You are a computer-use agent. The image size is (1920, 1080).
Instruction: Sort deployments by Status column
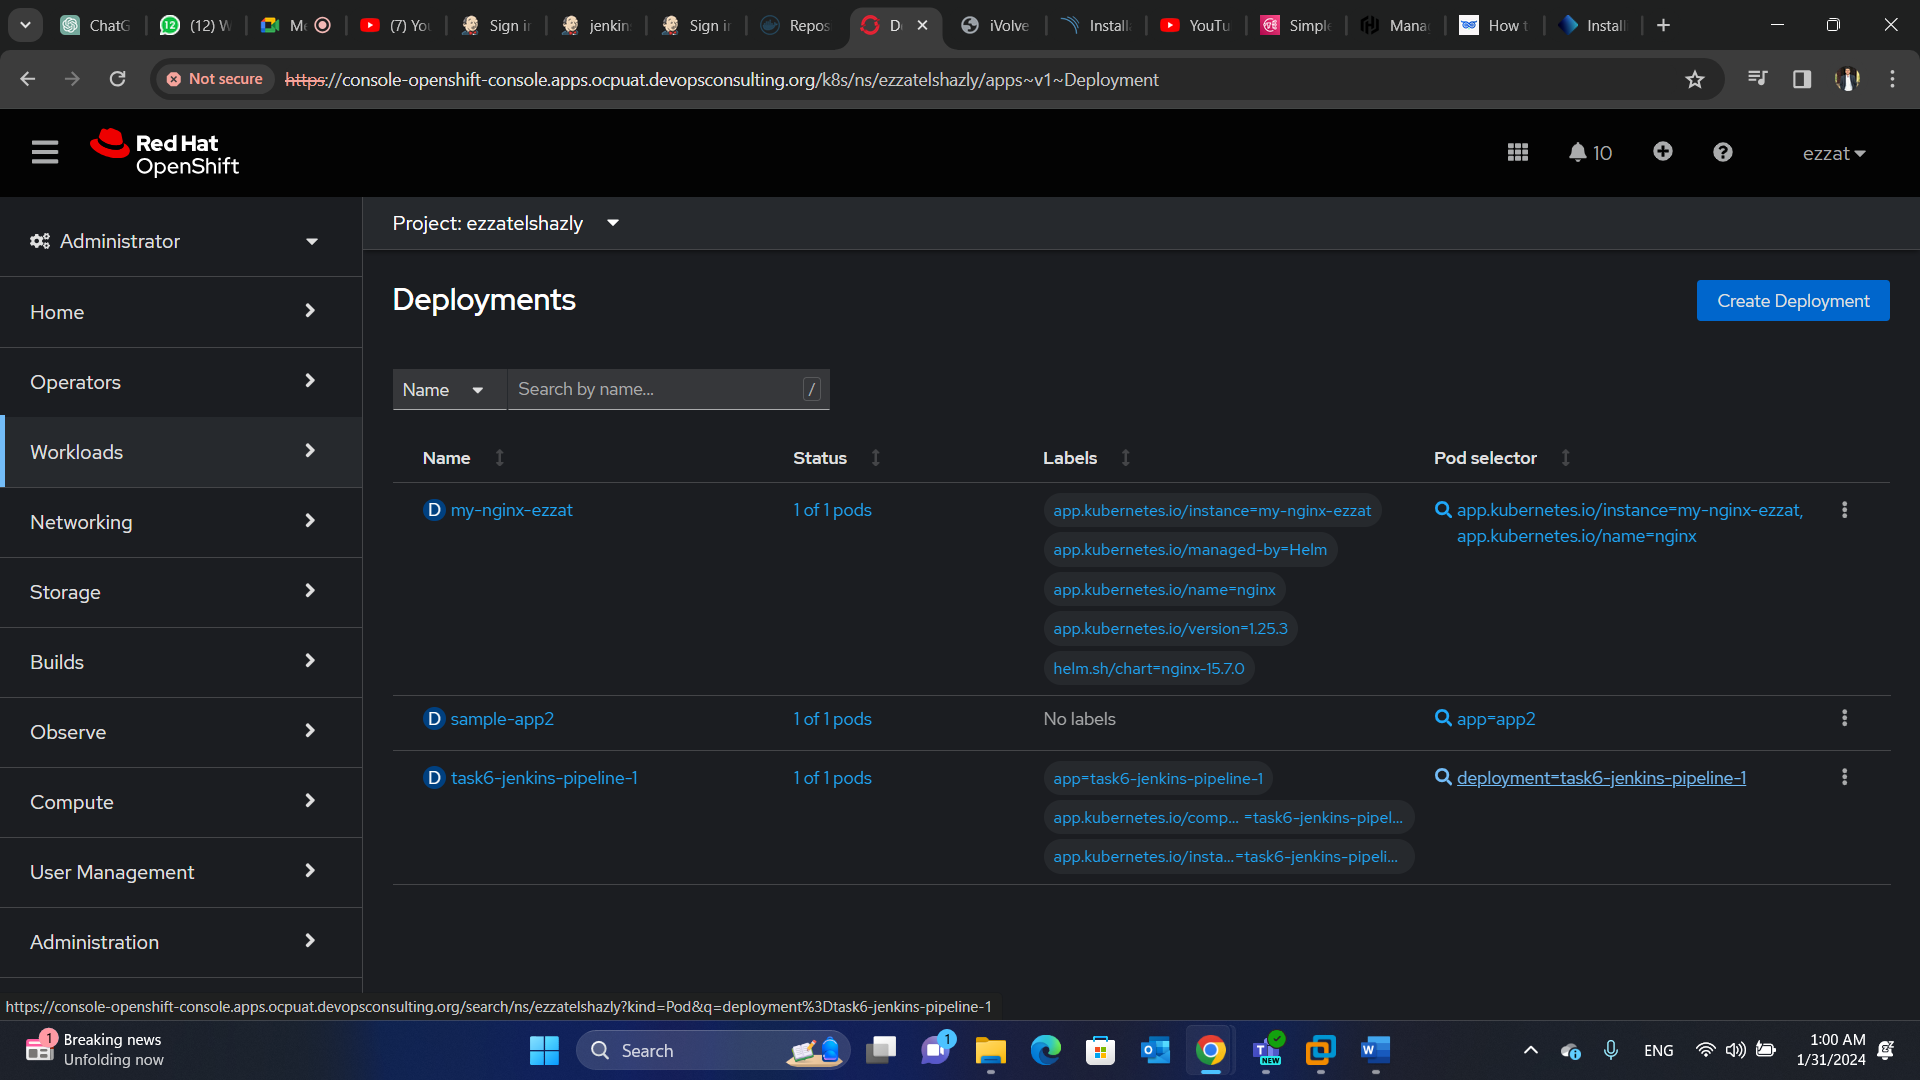[x=820, y=457]
